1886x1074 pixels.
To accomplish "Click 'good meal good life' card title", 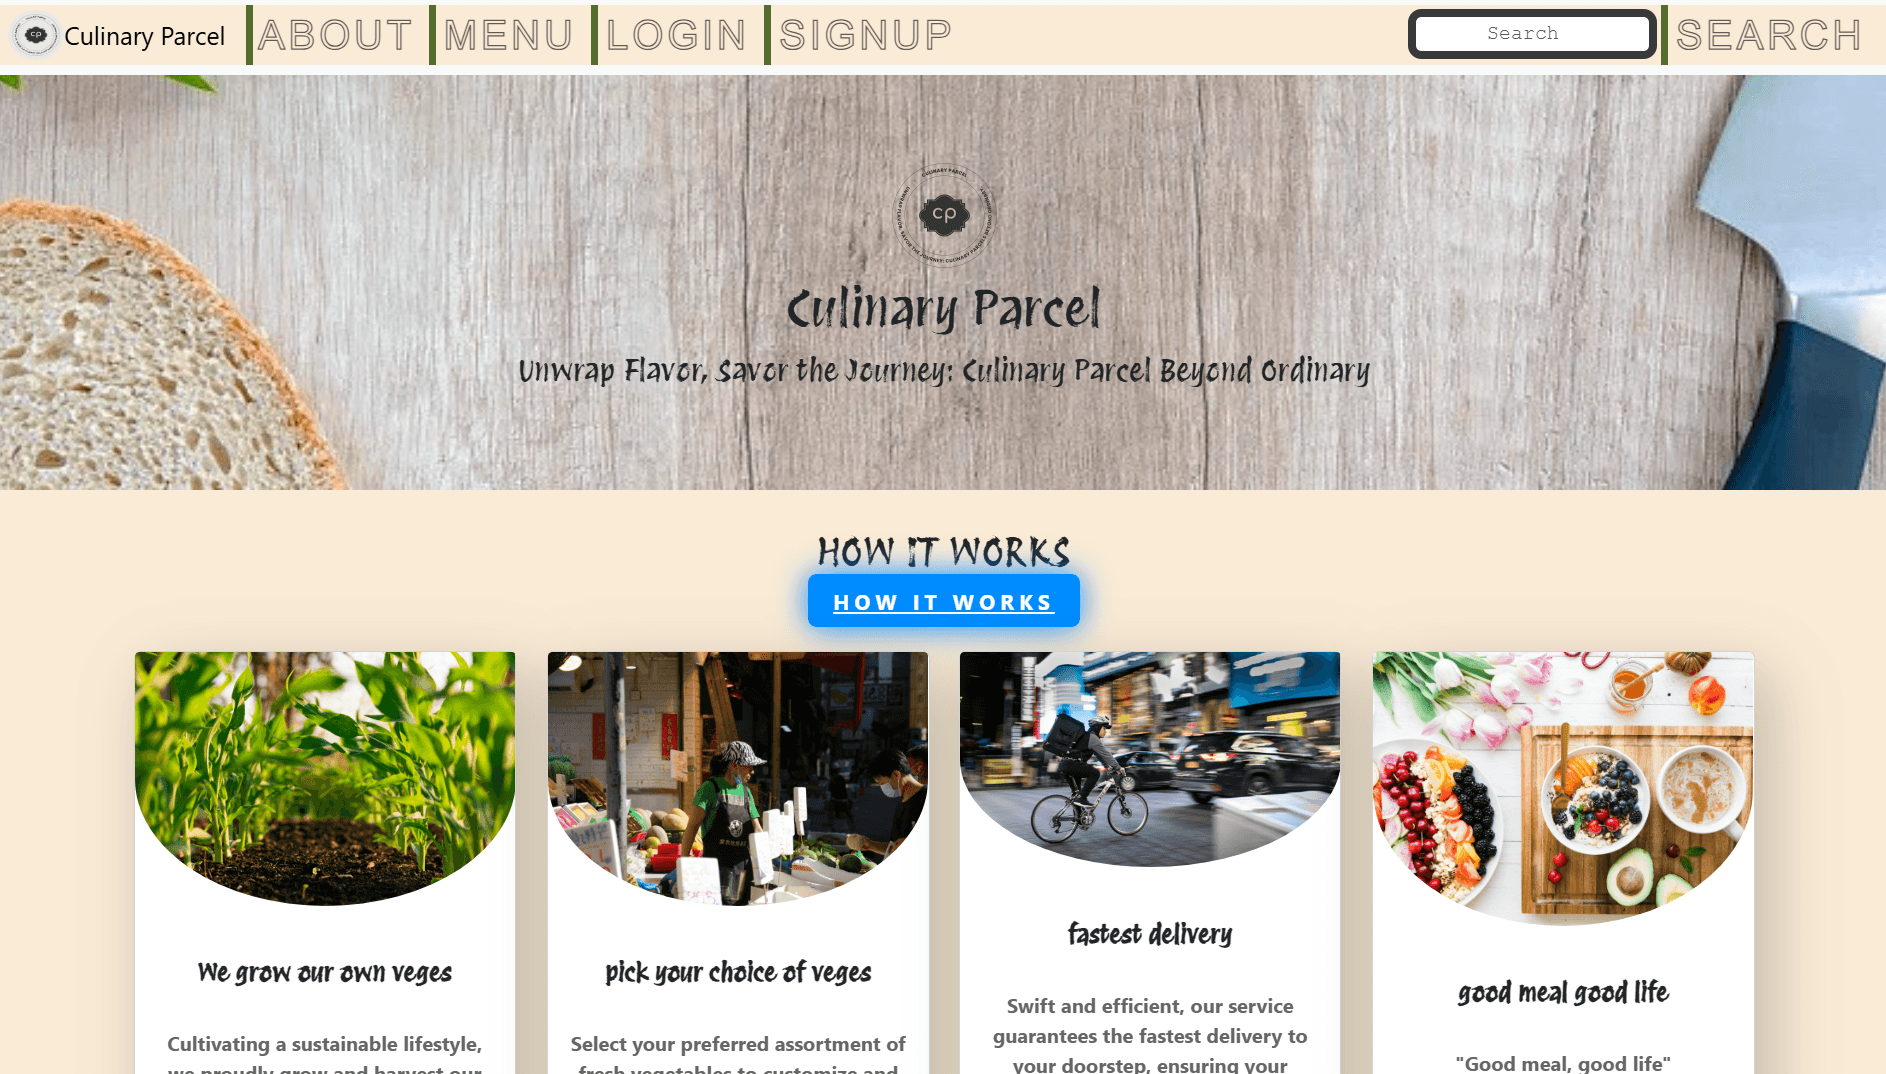I will 1563,992.
